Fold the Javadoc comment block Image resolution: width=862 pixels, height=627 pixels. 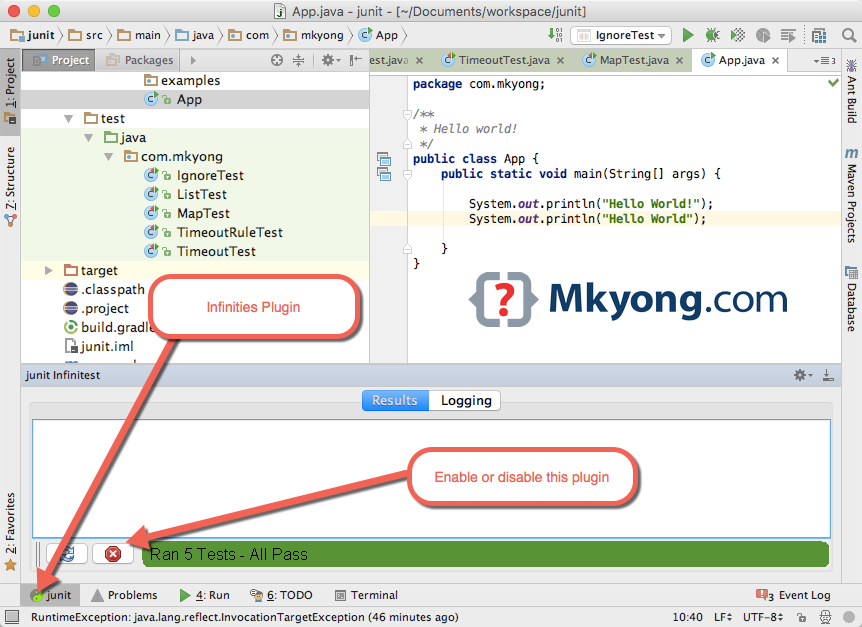pyautogui.click(x=407, y=114)
